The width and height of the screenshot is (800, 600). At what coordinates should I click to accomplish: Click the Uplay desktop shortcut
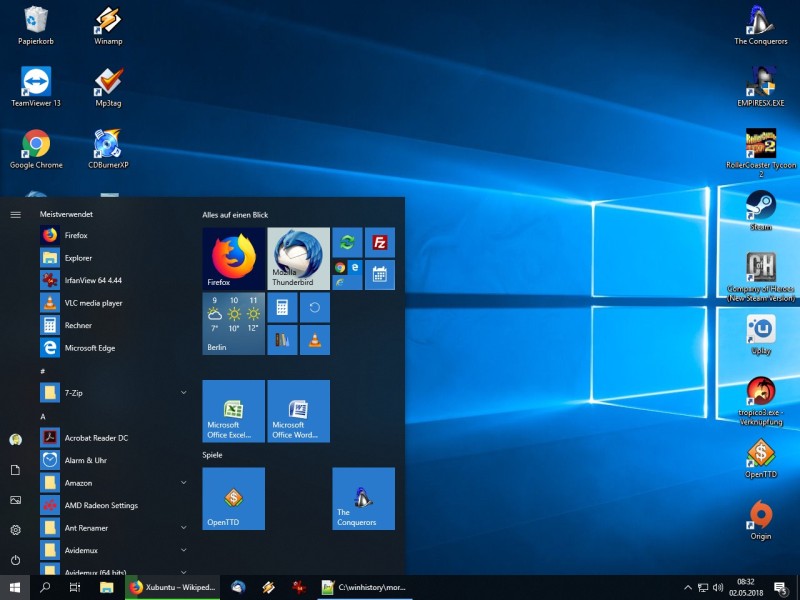(761, 334)
